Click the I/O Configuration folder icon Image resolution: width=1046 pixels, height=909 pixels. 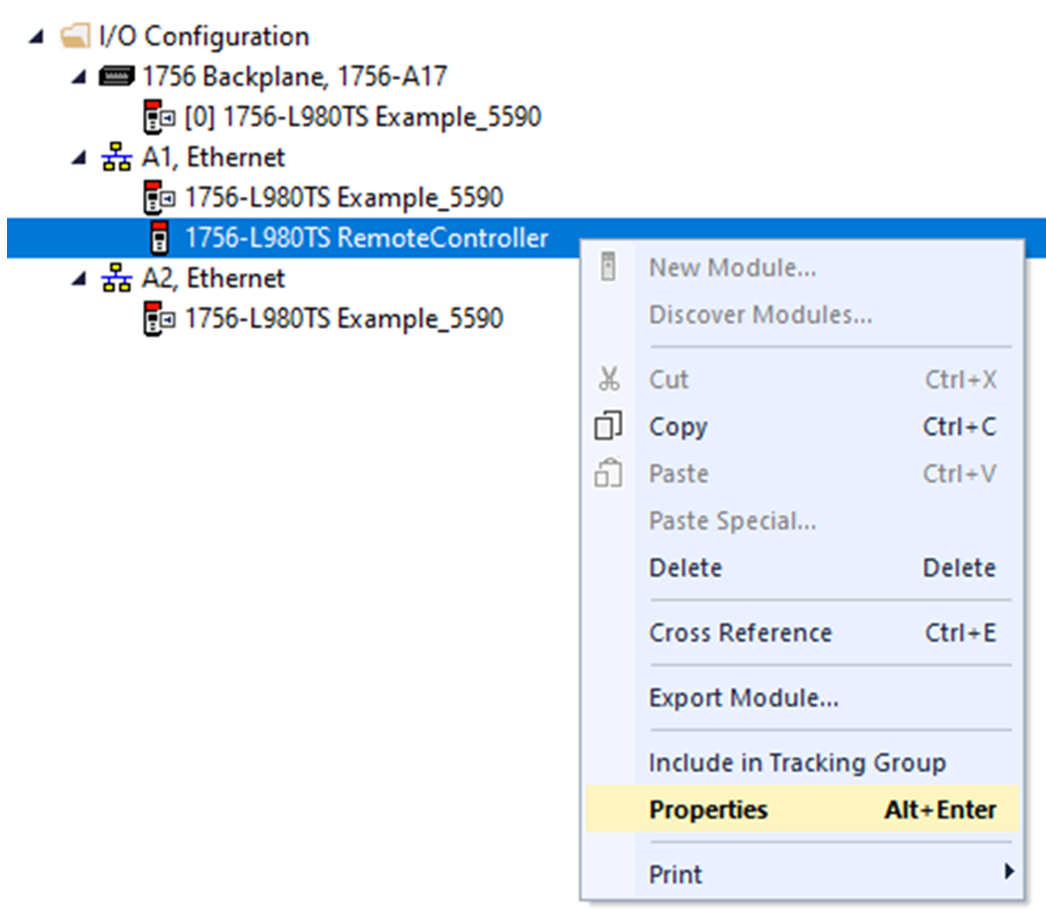pyautogui.click(x=74, y=36)
